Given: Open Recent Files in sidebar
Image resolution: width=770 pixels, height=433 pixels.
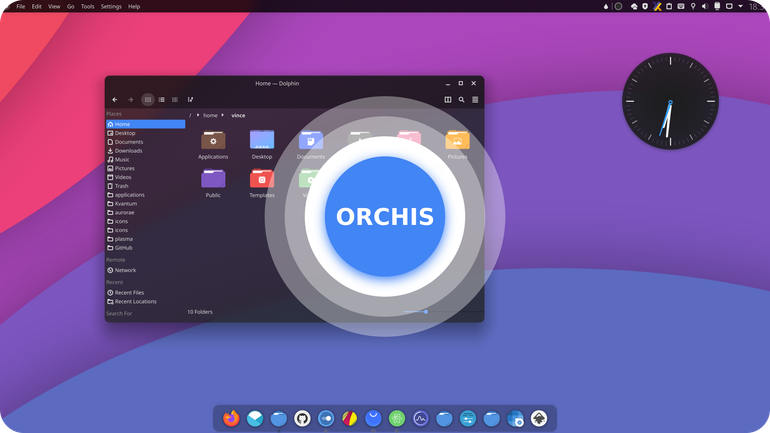Looking at the screenshot, I should 145,293.
